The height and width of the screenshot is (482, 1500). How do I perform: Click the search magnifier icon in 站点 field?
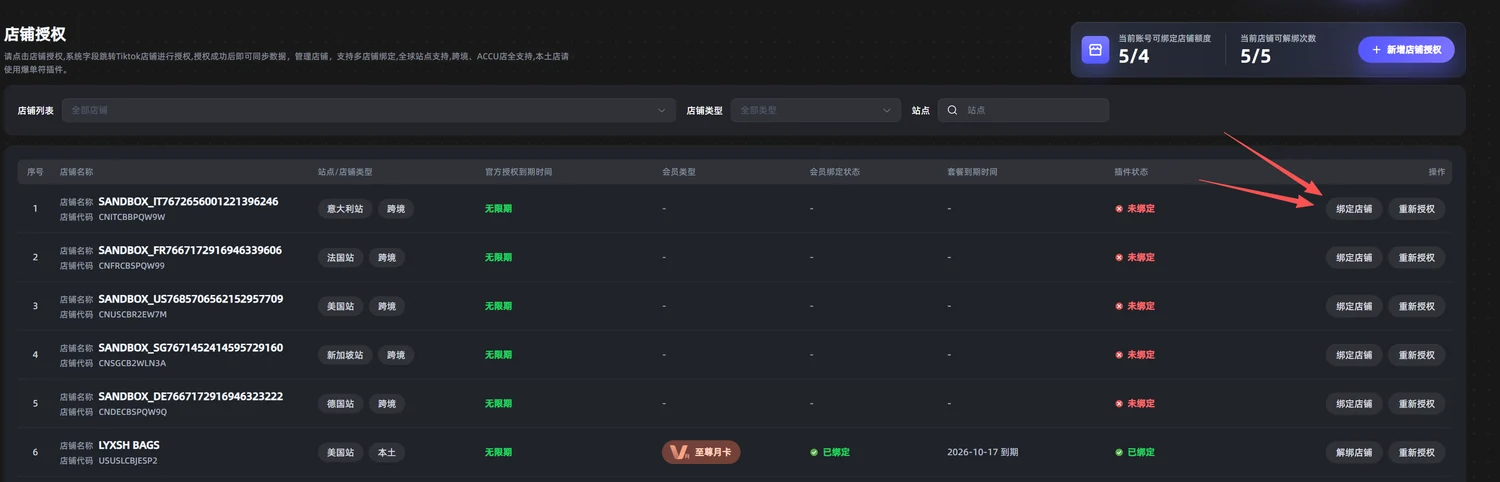[x=953, y=110]
